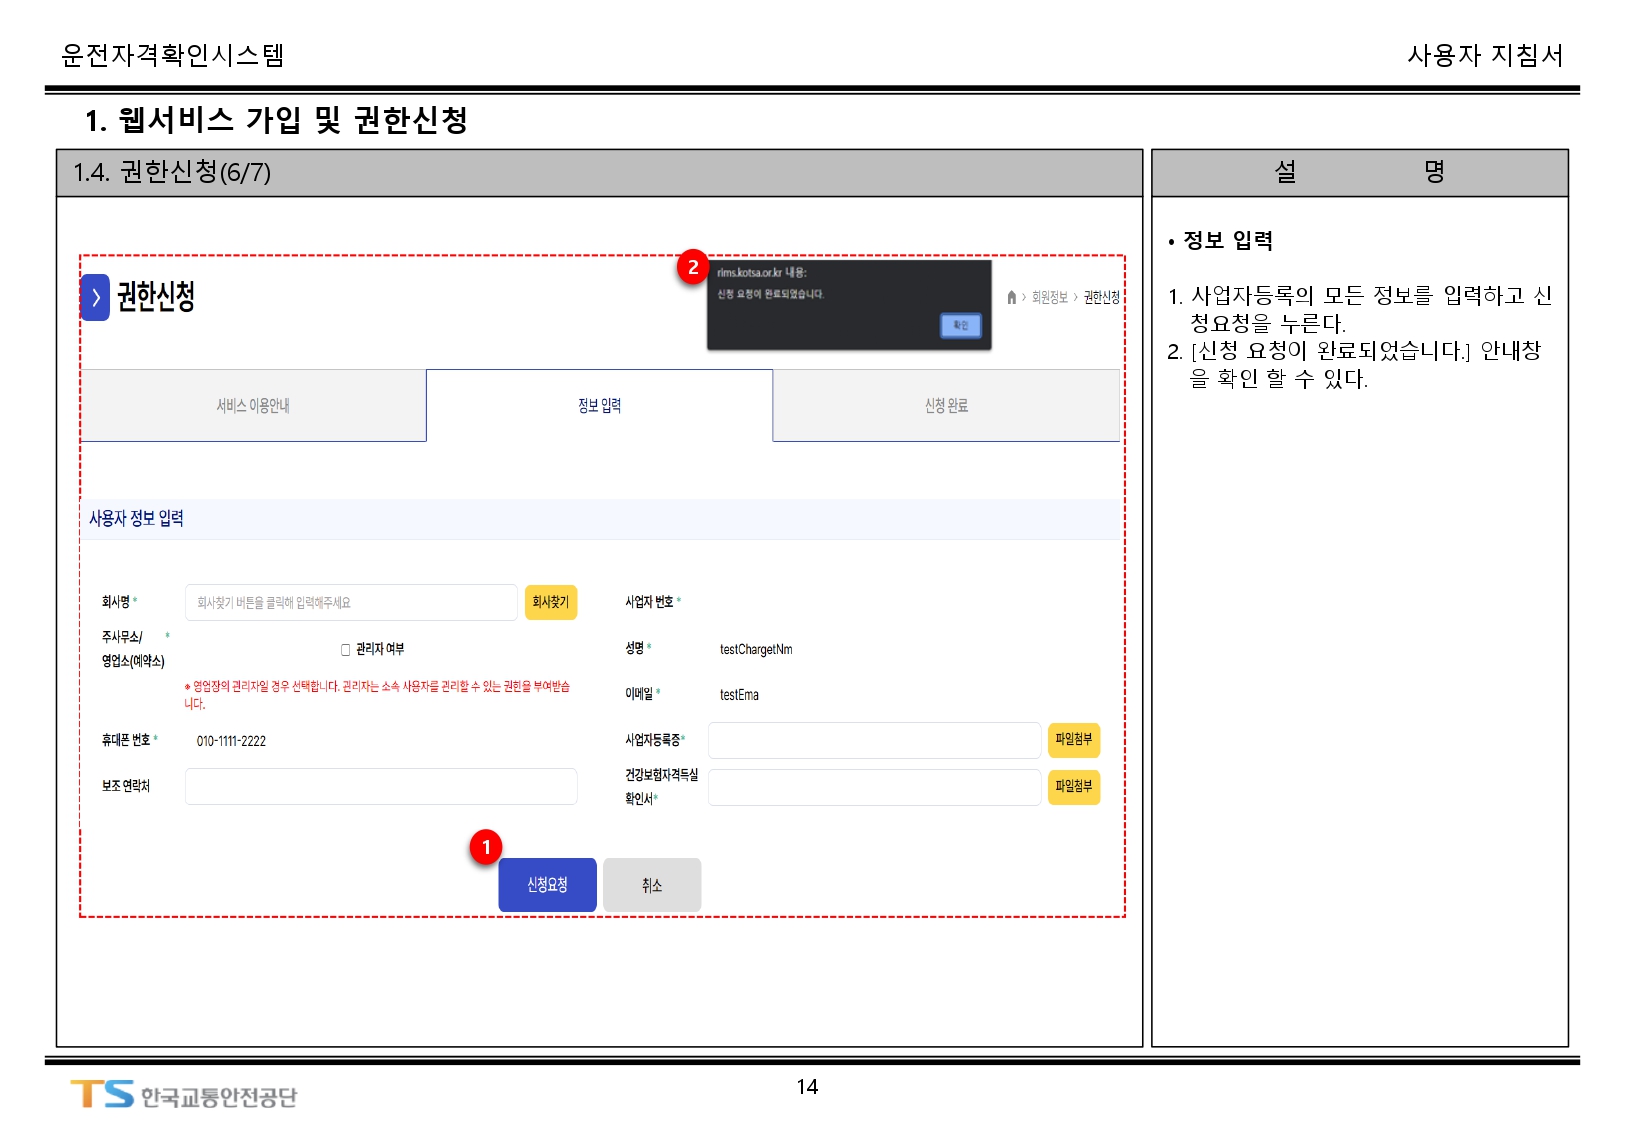The image size is (1625, 1125).
Task: Click the 권한신청 breadcrumb link
Action: (x=1101, y=297)
